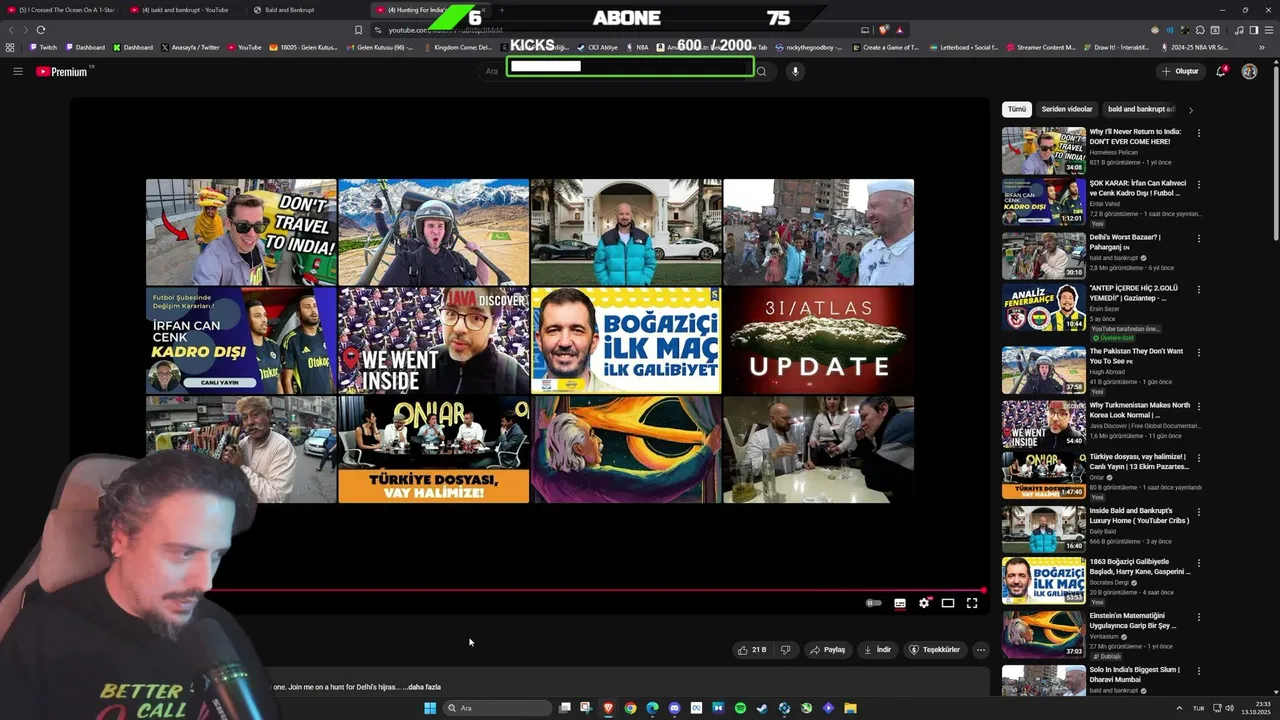This screenshot has height=720, width=1280.
Task: Share the video via Paylaş
Action: coord(828,650)
